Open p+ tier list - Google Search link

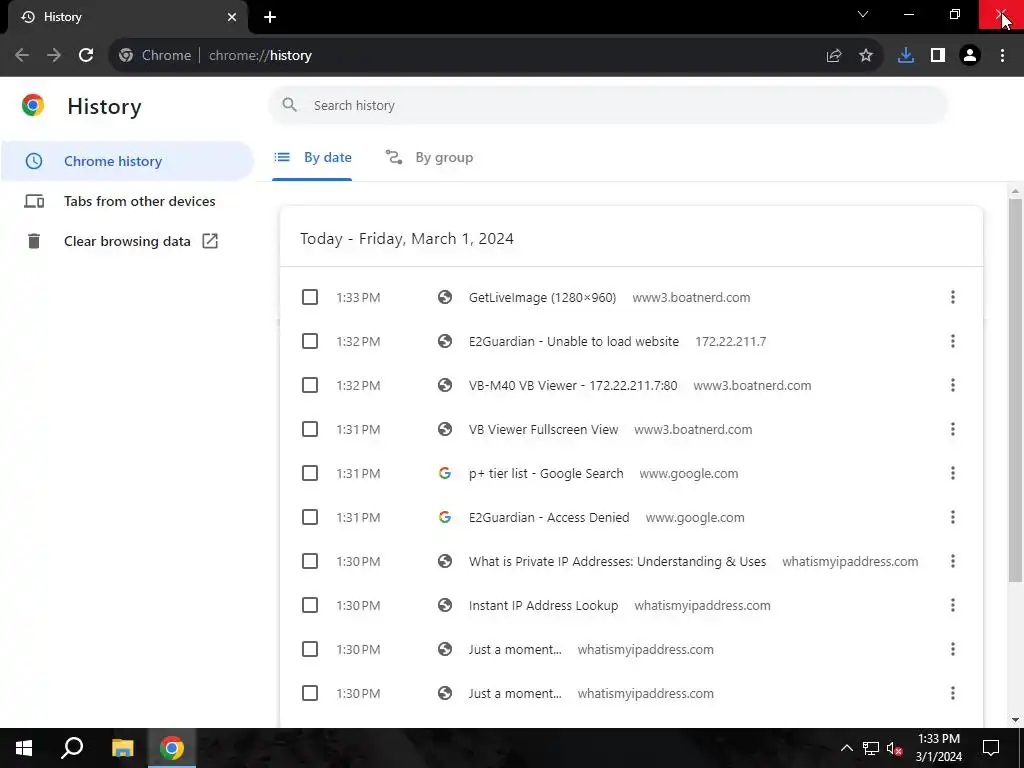[546, 473]
